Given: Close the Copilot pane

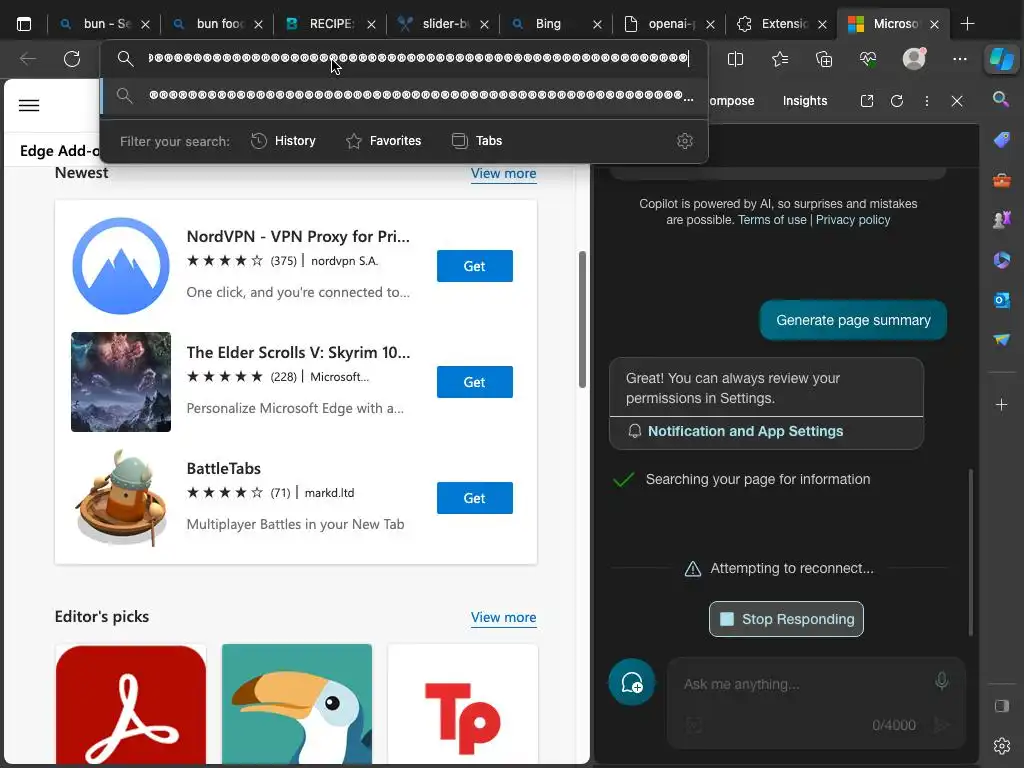Looking at the screenshot, I should (957, 101).
